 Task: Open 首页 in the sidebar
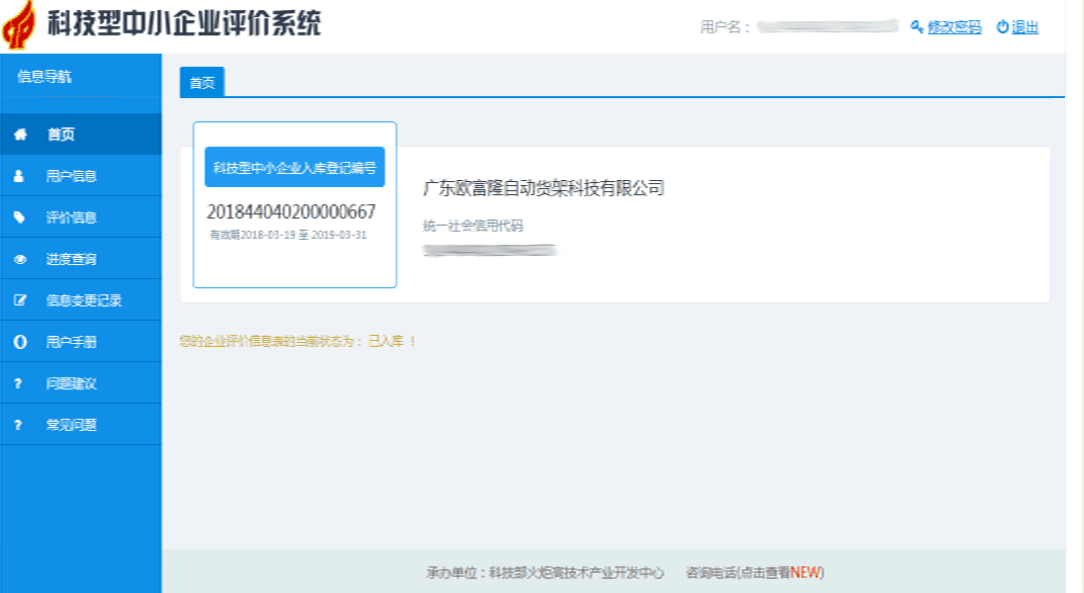point(81,134)
